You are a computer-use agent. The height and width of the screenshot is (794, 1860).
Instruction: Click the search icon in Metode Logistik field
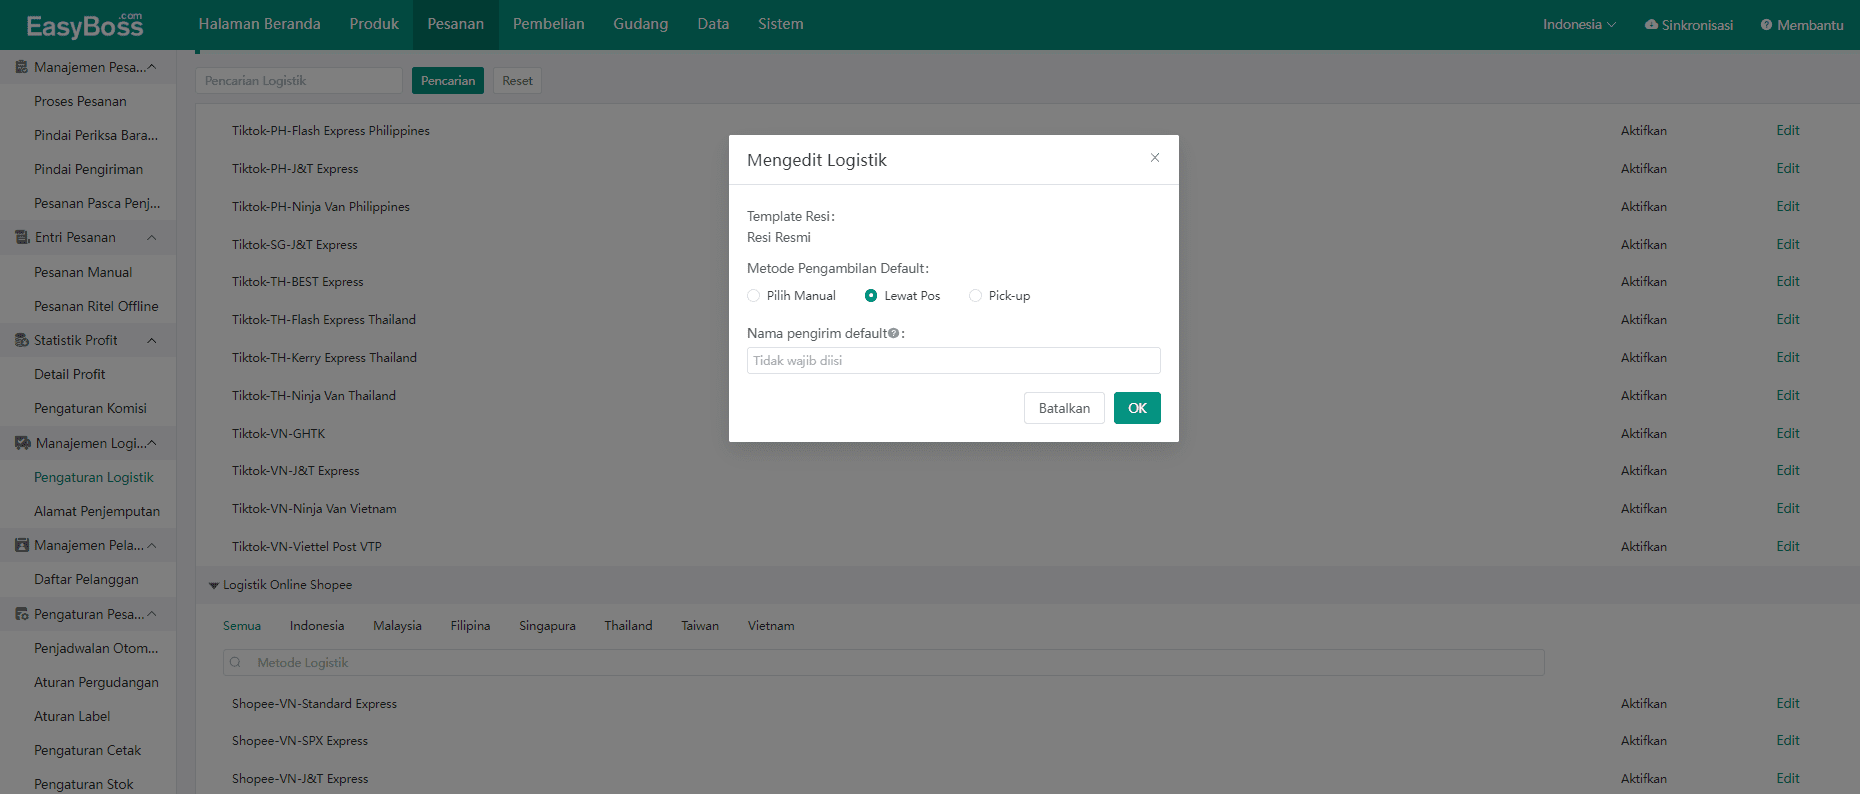point(235,662)
